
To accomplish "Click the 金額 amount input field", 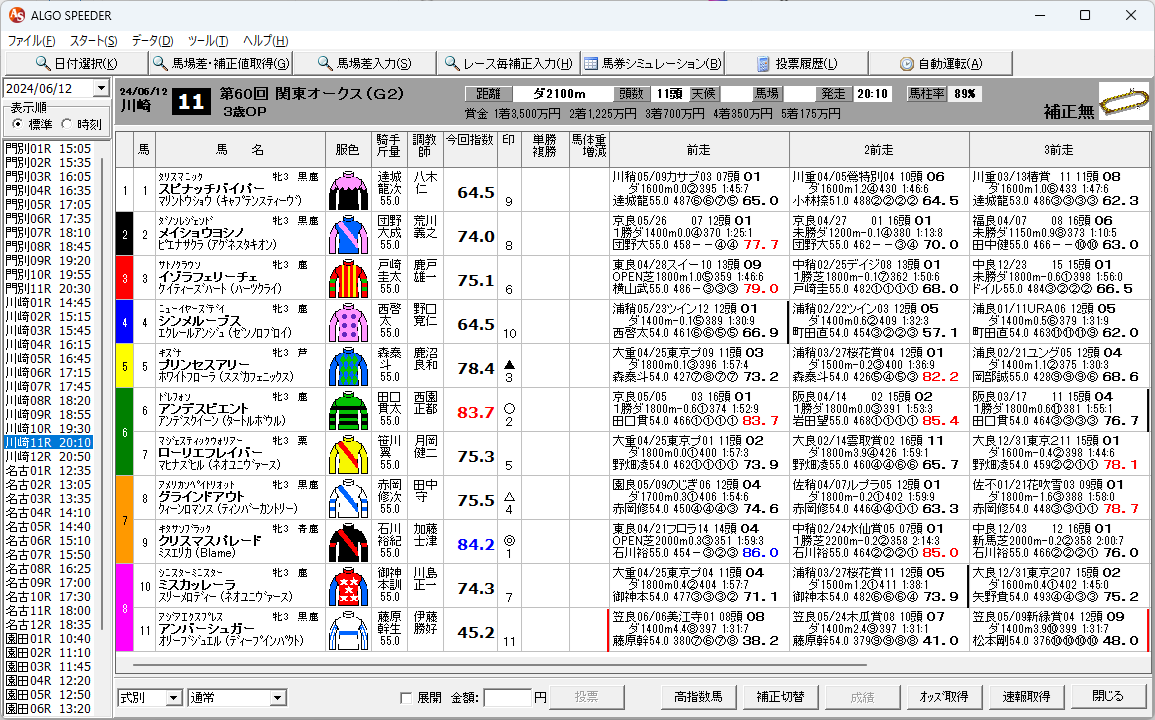I will click(x=507, y=697).
